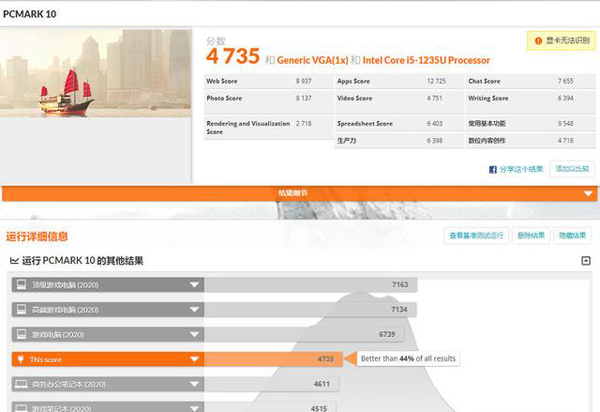Click the computer icon on the 7134 row

coord(20,310)
